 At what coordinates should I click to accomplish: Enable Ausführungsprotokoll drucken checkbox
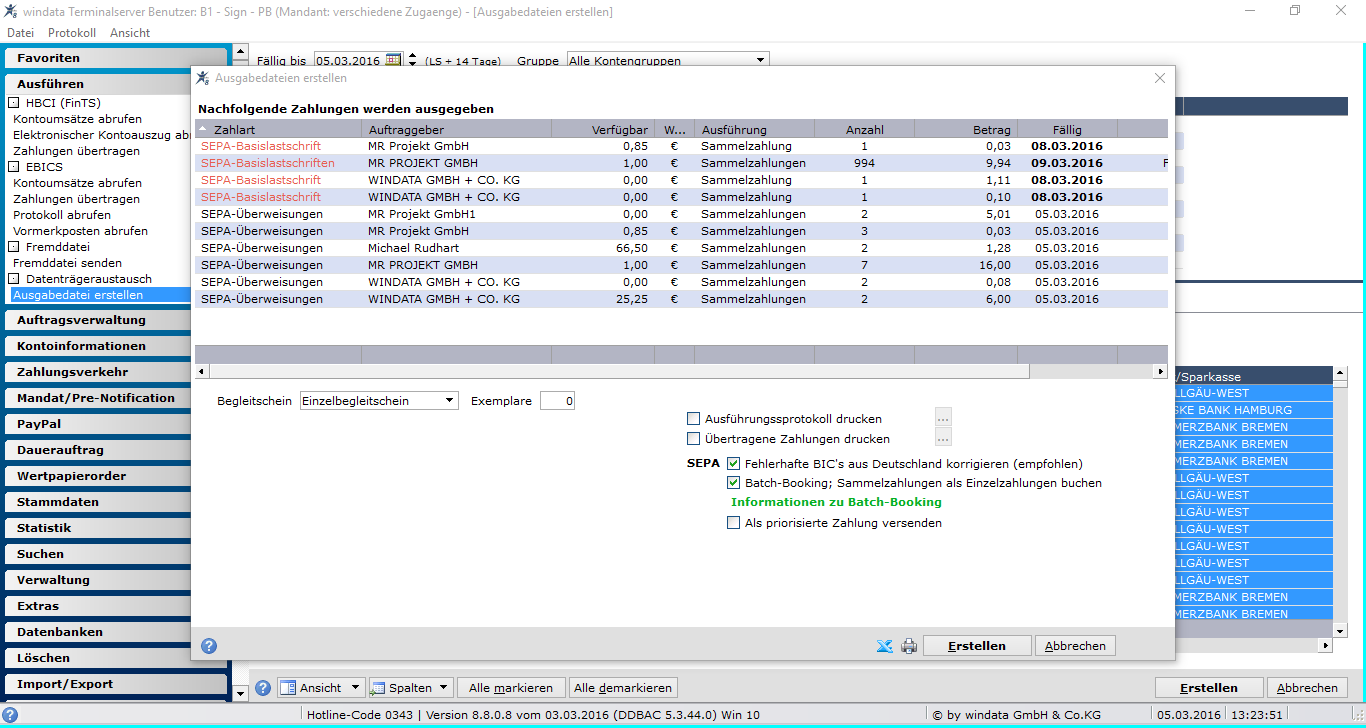tap(694, 419)
